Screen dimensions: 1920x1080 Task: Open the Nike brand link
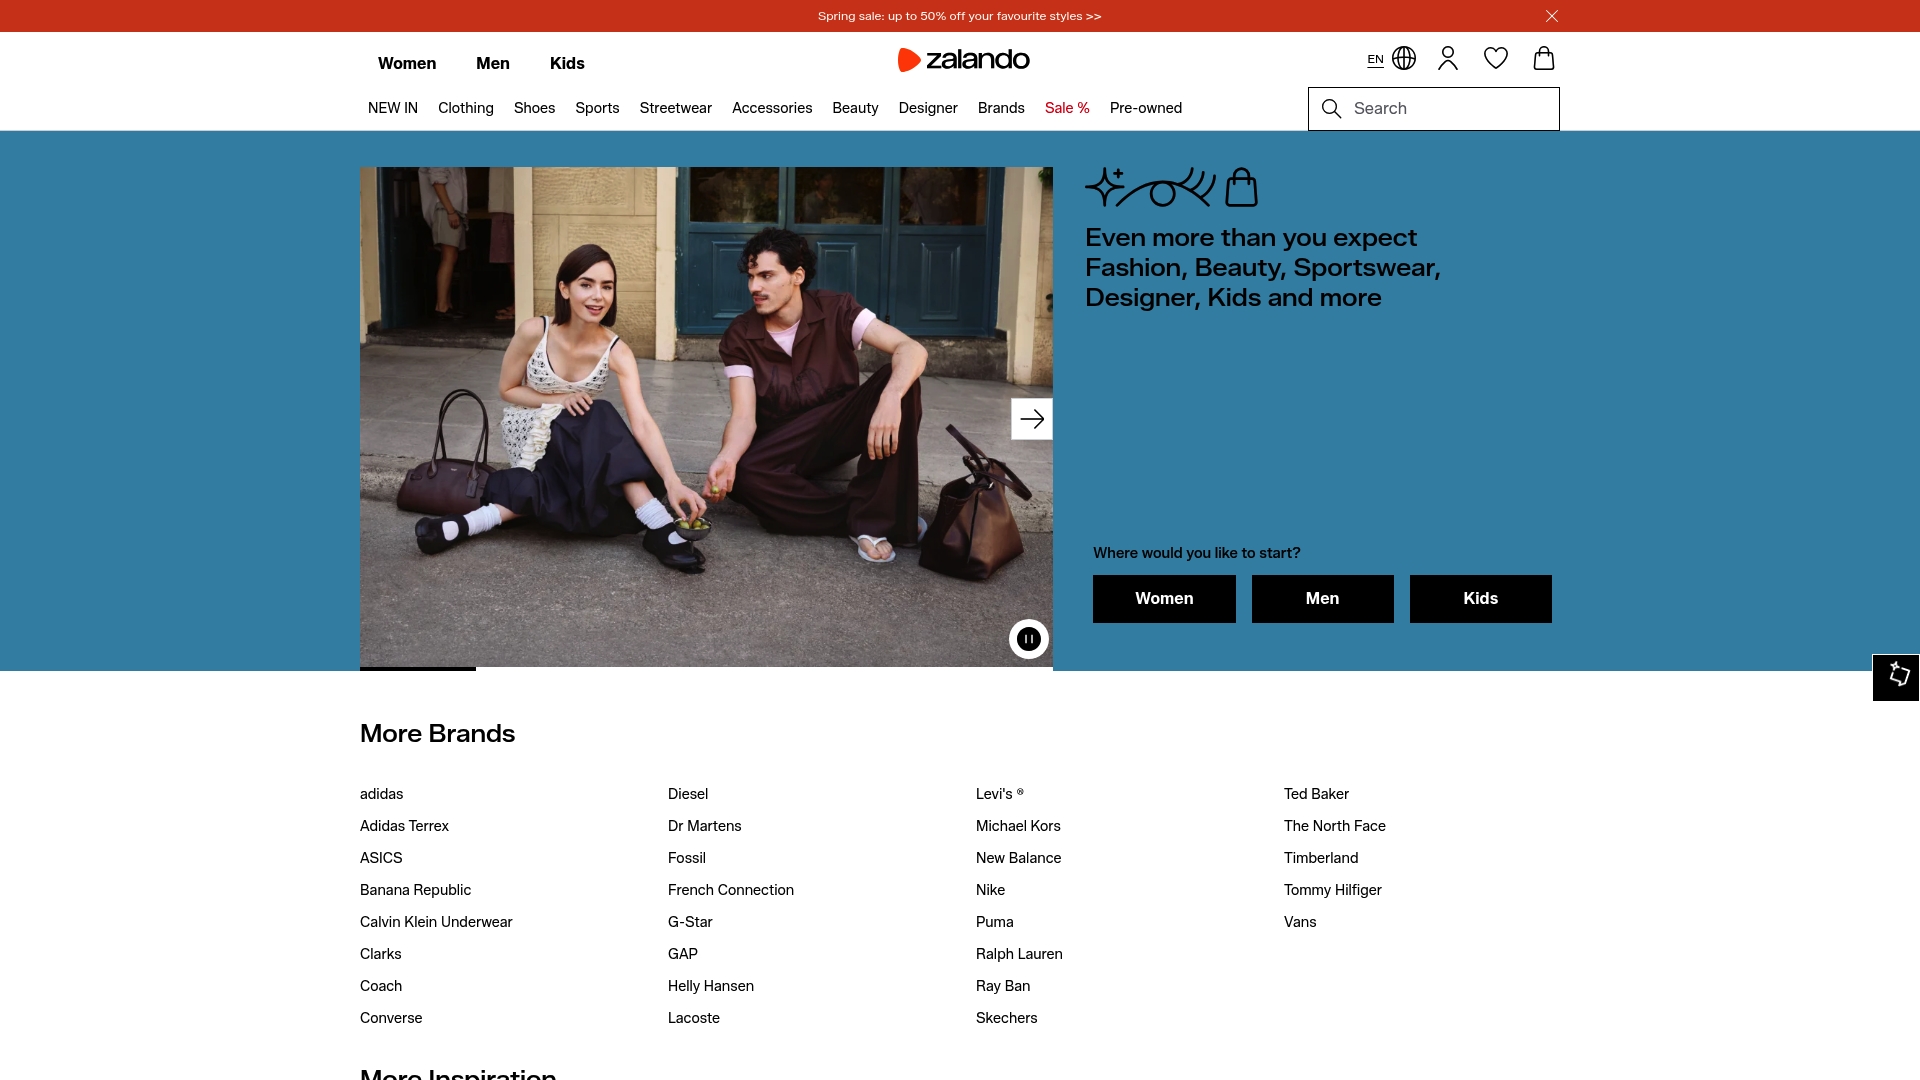pos(990,890)
